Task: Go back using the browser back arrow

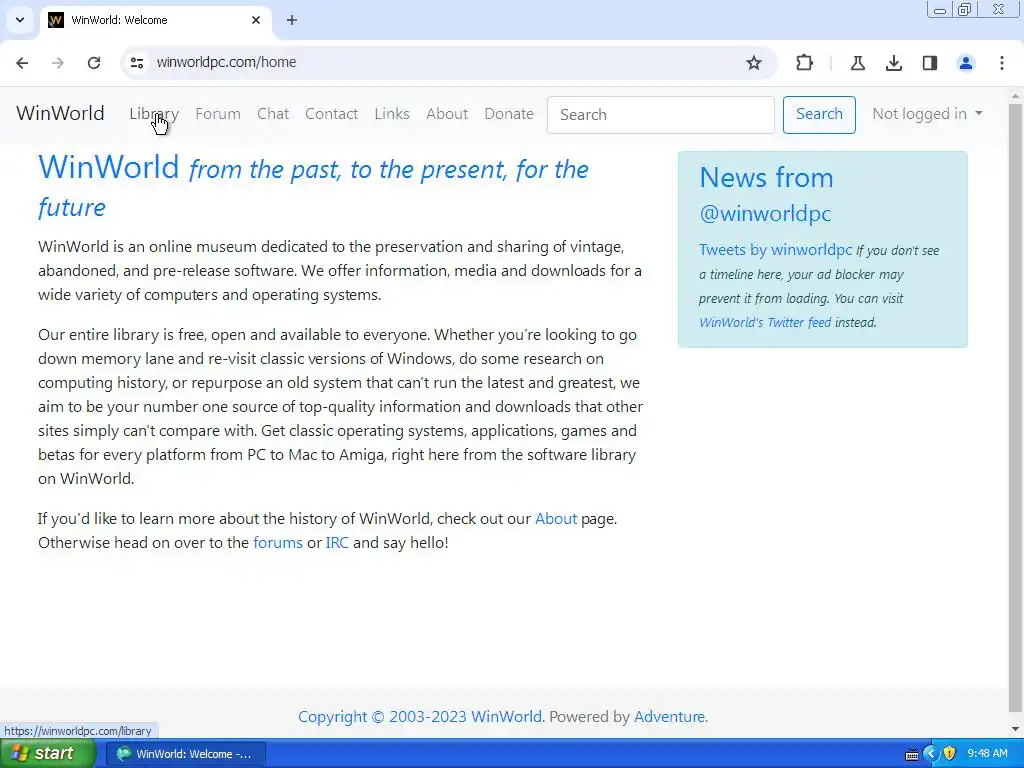Action: [x=22, y=63]
